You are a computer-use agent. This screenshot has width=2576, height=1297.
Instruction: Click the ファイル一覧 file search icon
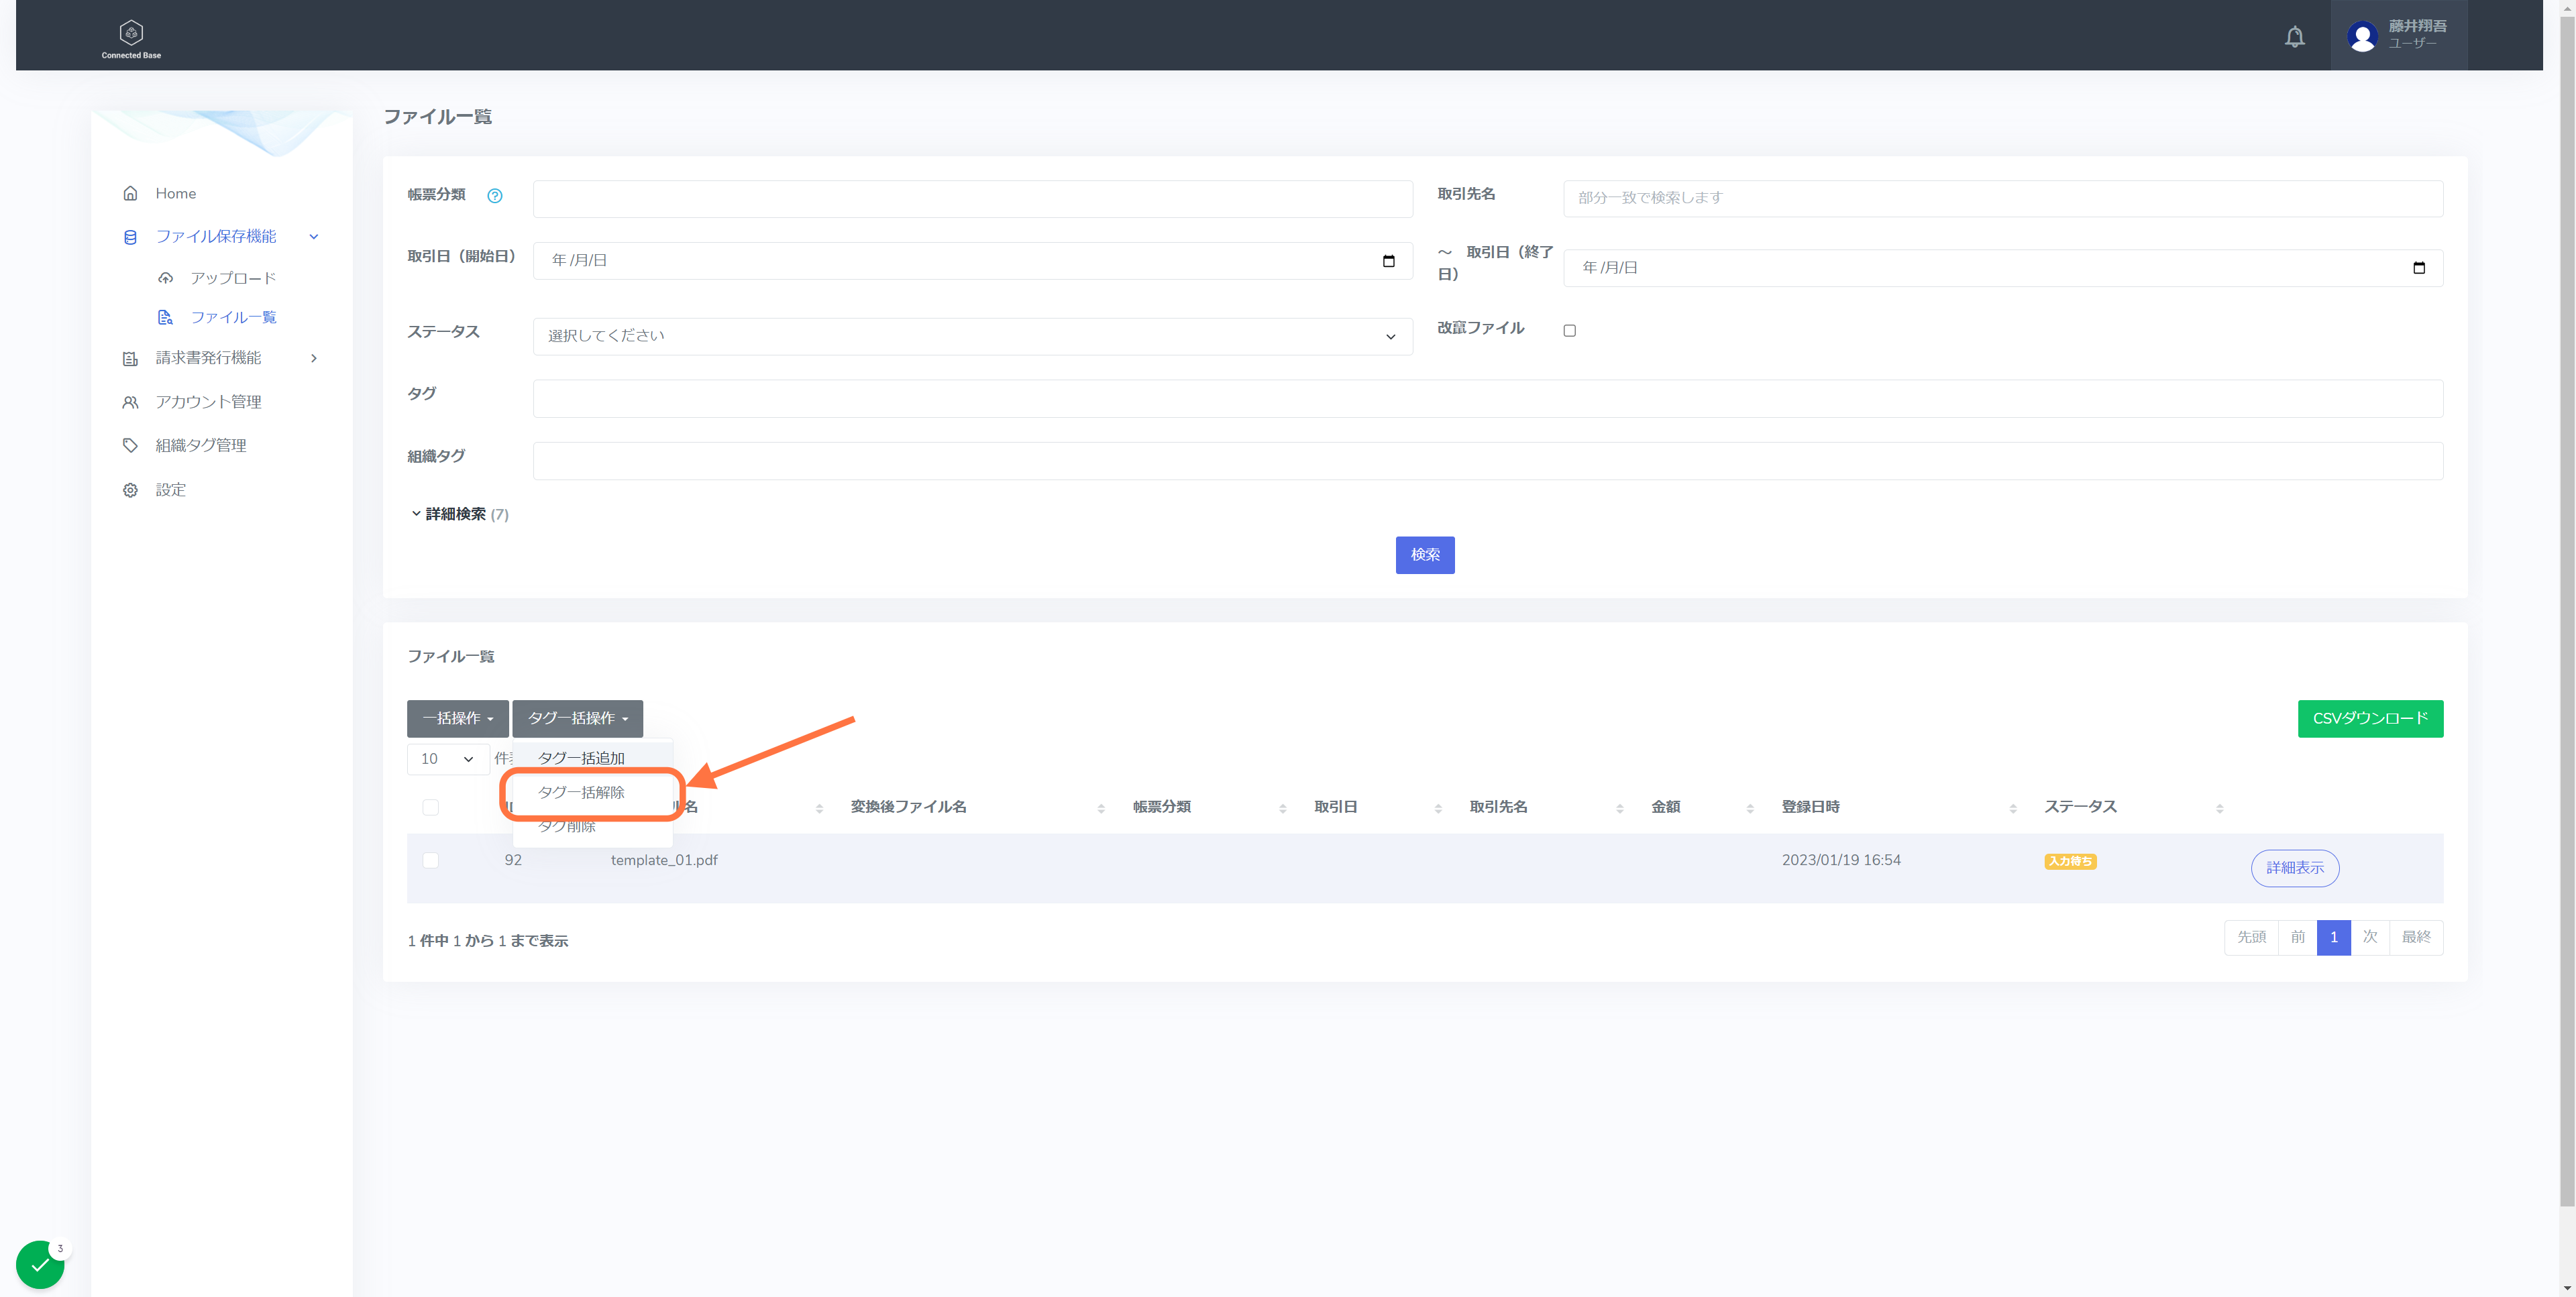[166, 317]
